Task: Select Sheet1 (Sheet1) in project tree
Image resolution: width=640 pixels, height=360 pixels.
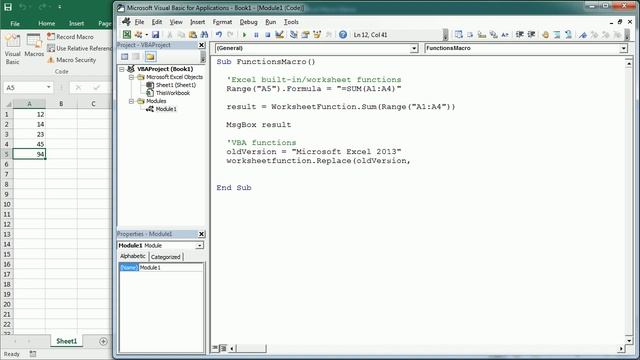Action: (176, 85)
